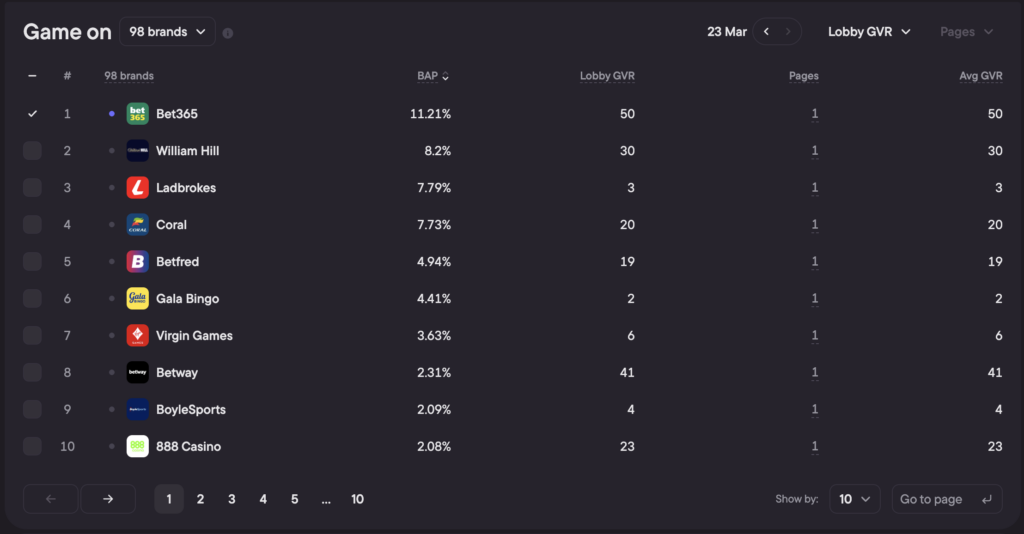Screen dimensions: 1024x534
Task: Click the Virgin Games logo icon
Action: 137,336
